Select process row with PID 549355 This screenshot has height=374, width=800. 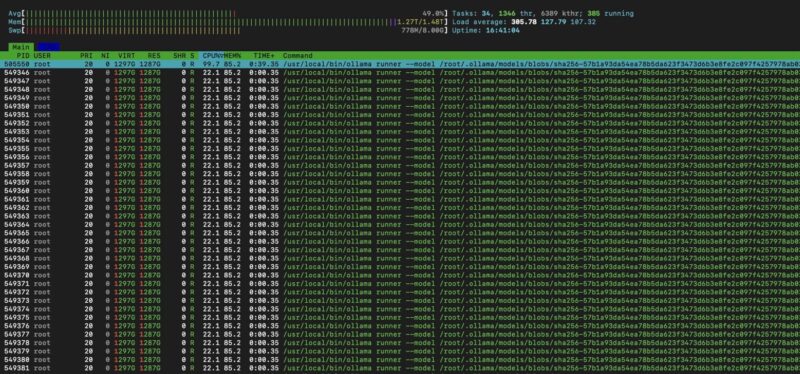[400, 148]
